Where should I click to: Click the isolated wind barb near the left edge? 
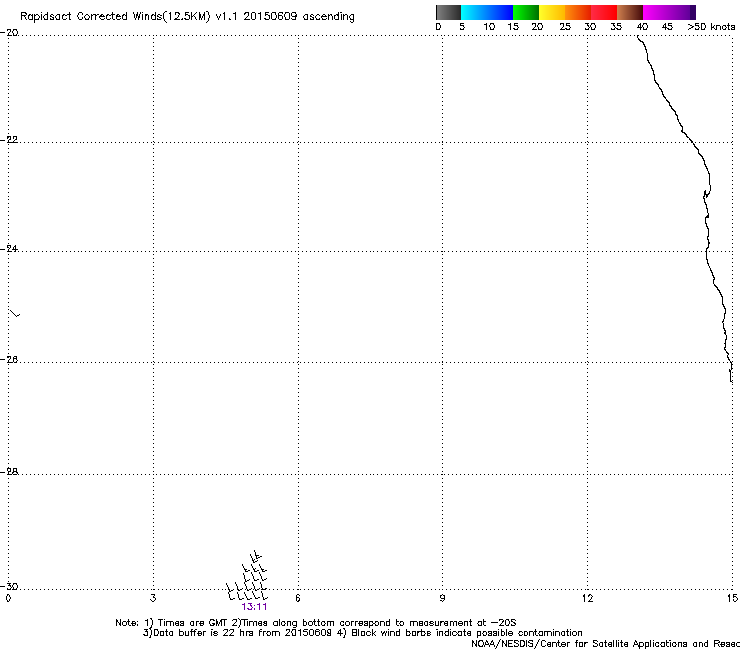[x=15, y=312]
